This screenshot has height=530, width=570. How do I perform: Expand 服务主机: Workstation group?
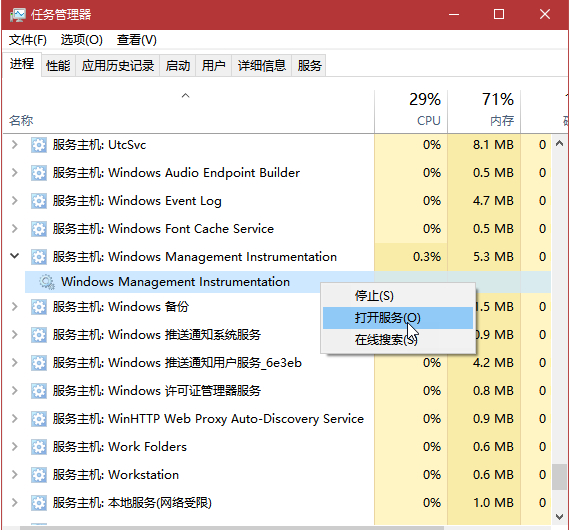click(15, 474)
